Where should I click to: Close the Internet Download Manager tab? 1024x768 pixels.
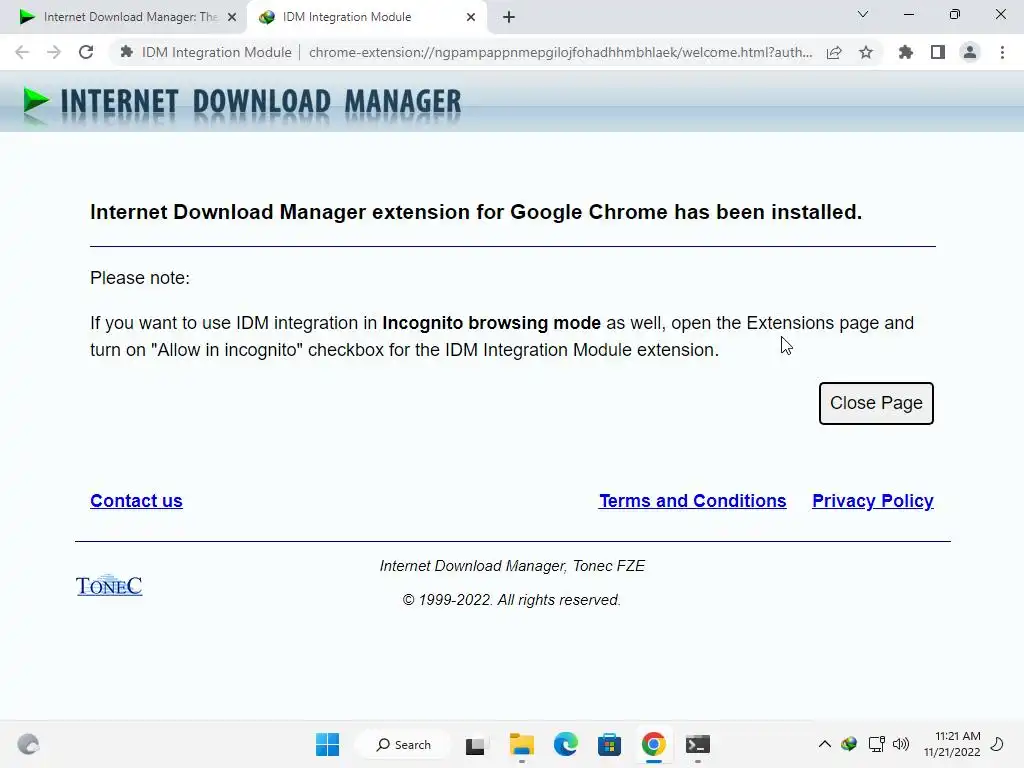[232, 17]
